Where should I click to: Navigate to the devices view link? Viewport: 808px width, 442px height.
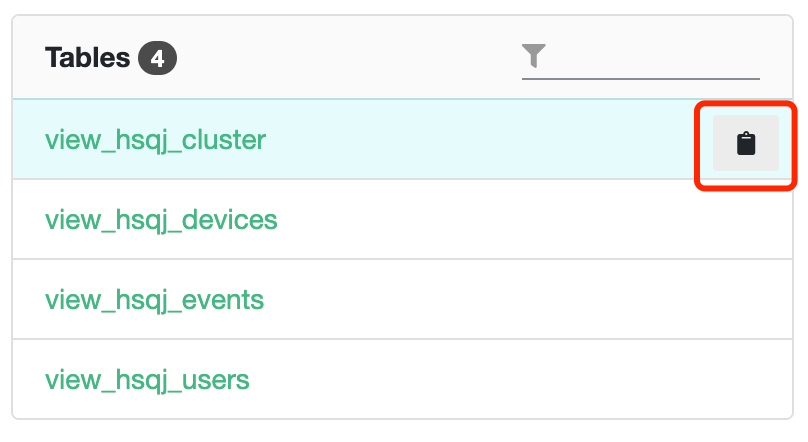click(x=161, y=219)
